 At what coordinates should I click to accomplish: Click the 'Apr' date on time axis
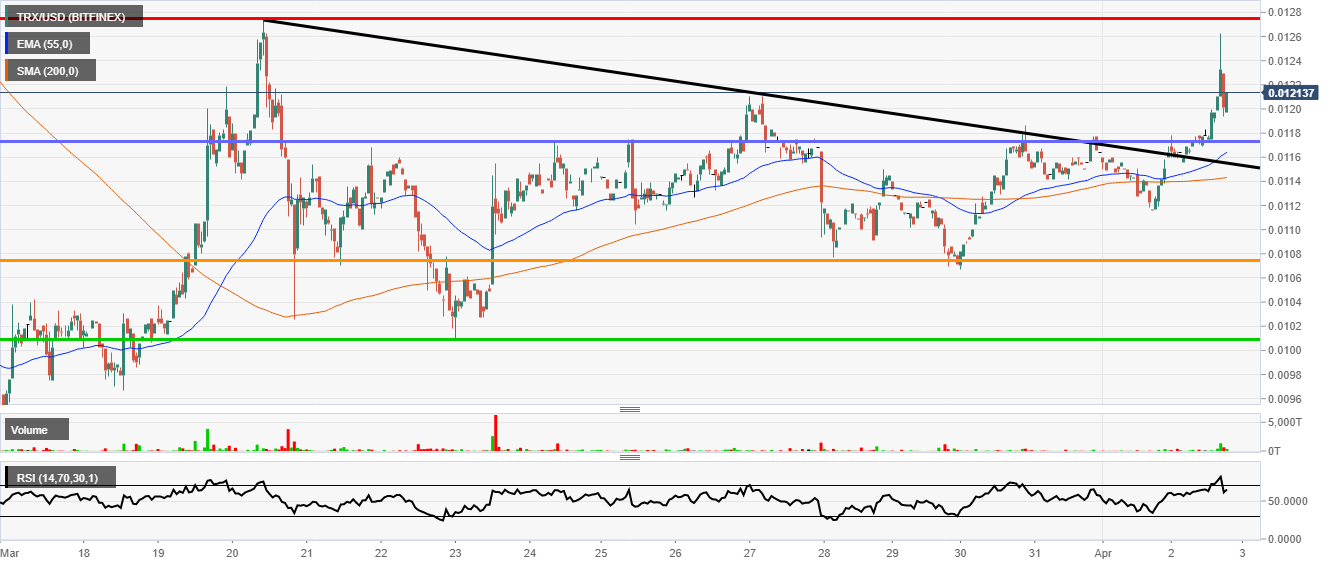pyautogui.click(x=1101, y=551)
